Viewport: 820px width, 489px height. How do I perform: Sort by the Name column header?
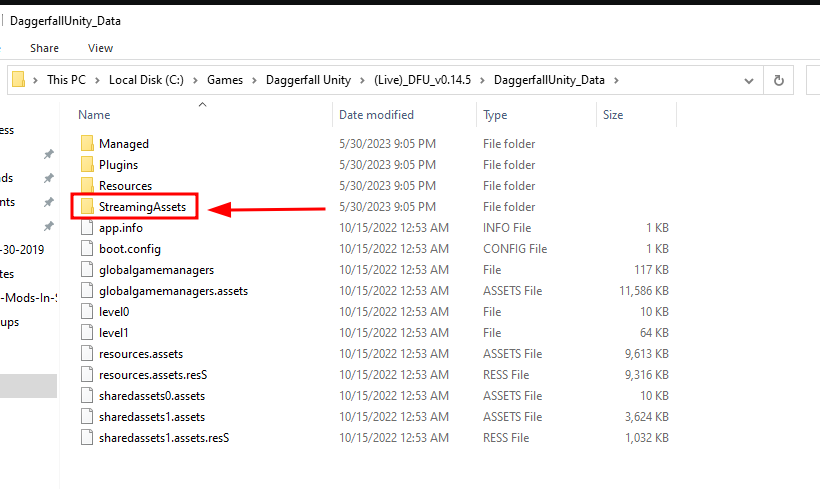click(x=94, y=115)
